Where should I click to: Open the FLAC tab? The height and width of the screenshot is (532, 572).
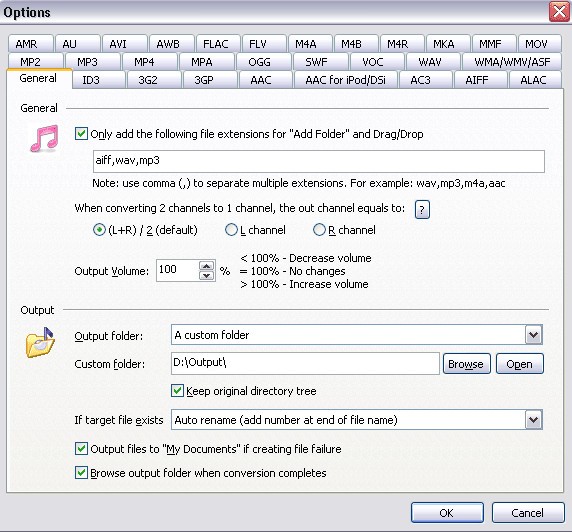[x=218, y=44]
